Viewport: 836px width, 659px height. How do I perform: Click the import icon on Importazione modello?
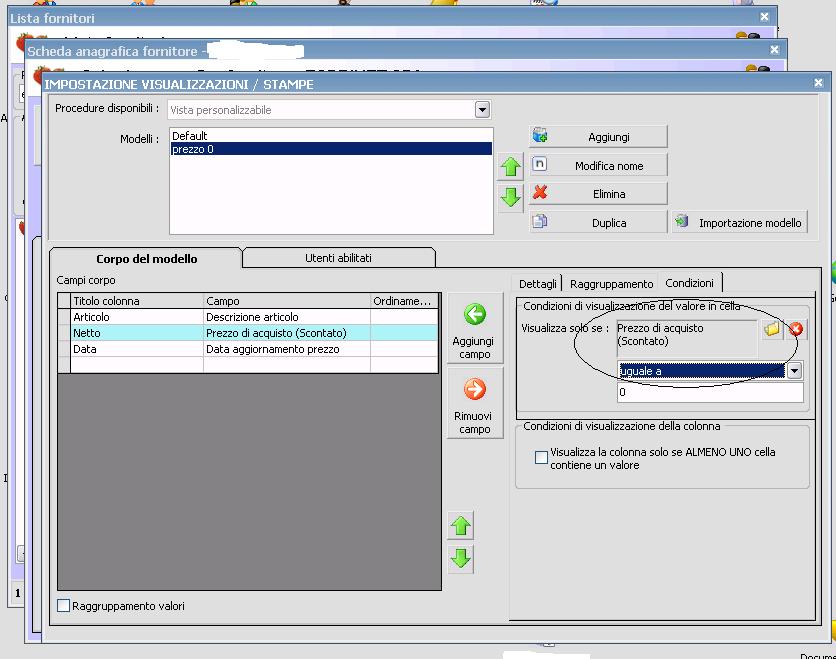point(681,221)
